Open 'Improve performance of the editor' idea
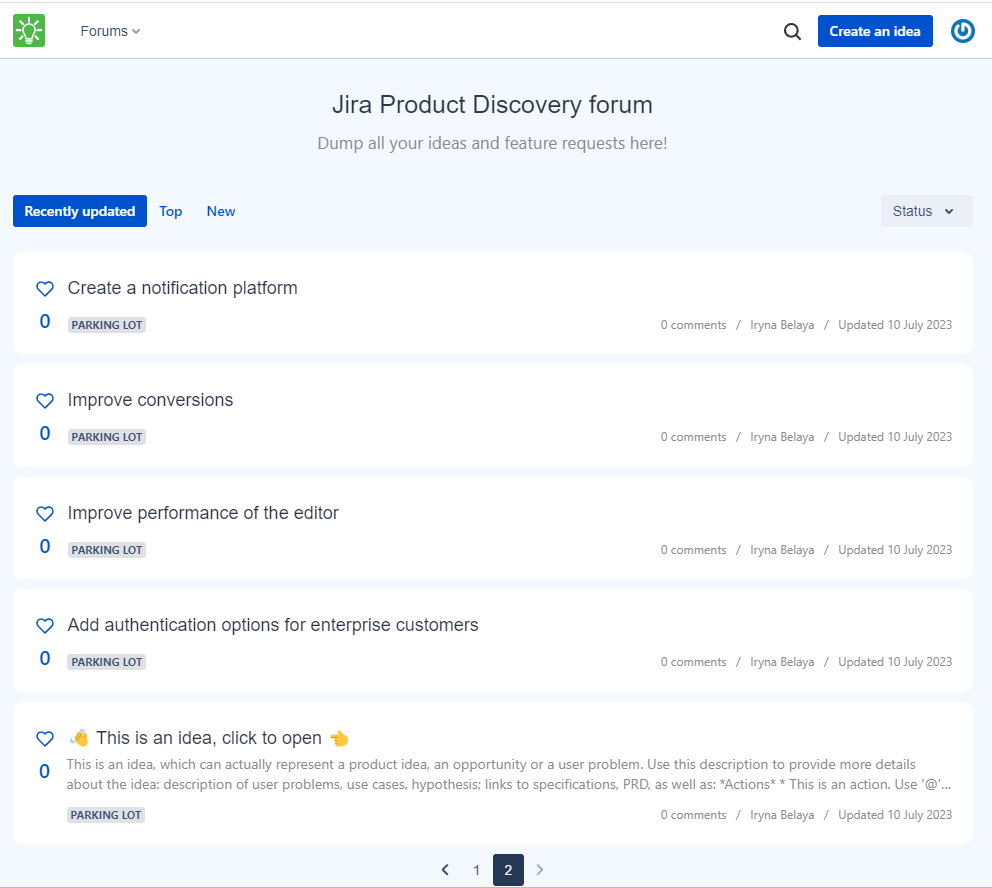 [203, 513]
